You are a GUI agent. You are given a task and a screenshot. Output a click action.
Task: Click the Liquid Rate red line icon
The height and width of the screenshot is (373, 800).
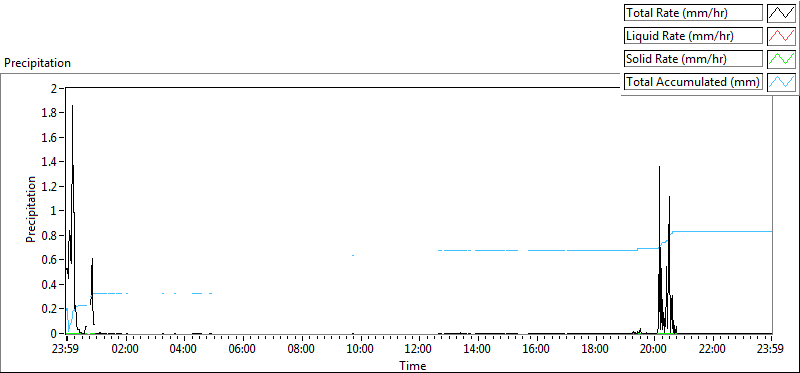pyautogui.click(x=782, y=36)
